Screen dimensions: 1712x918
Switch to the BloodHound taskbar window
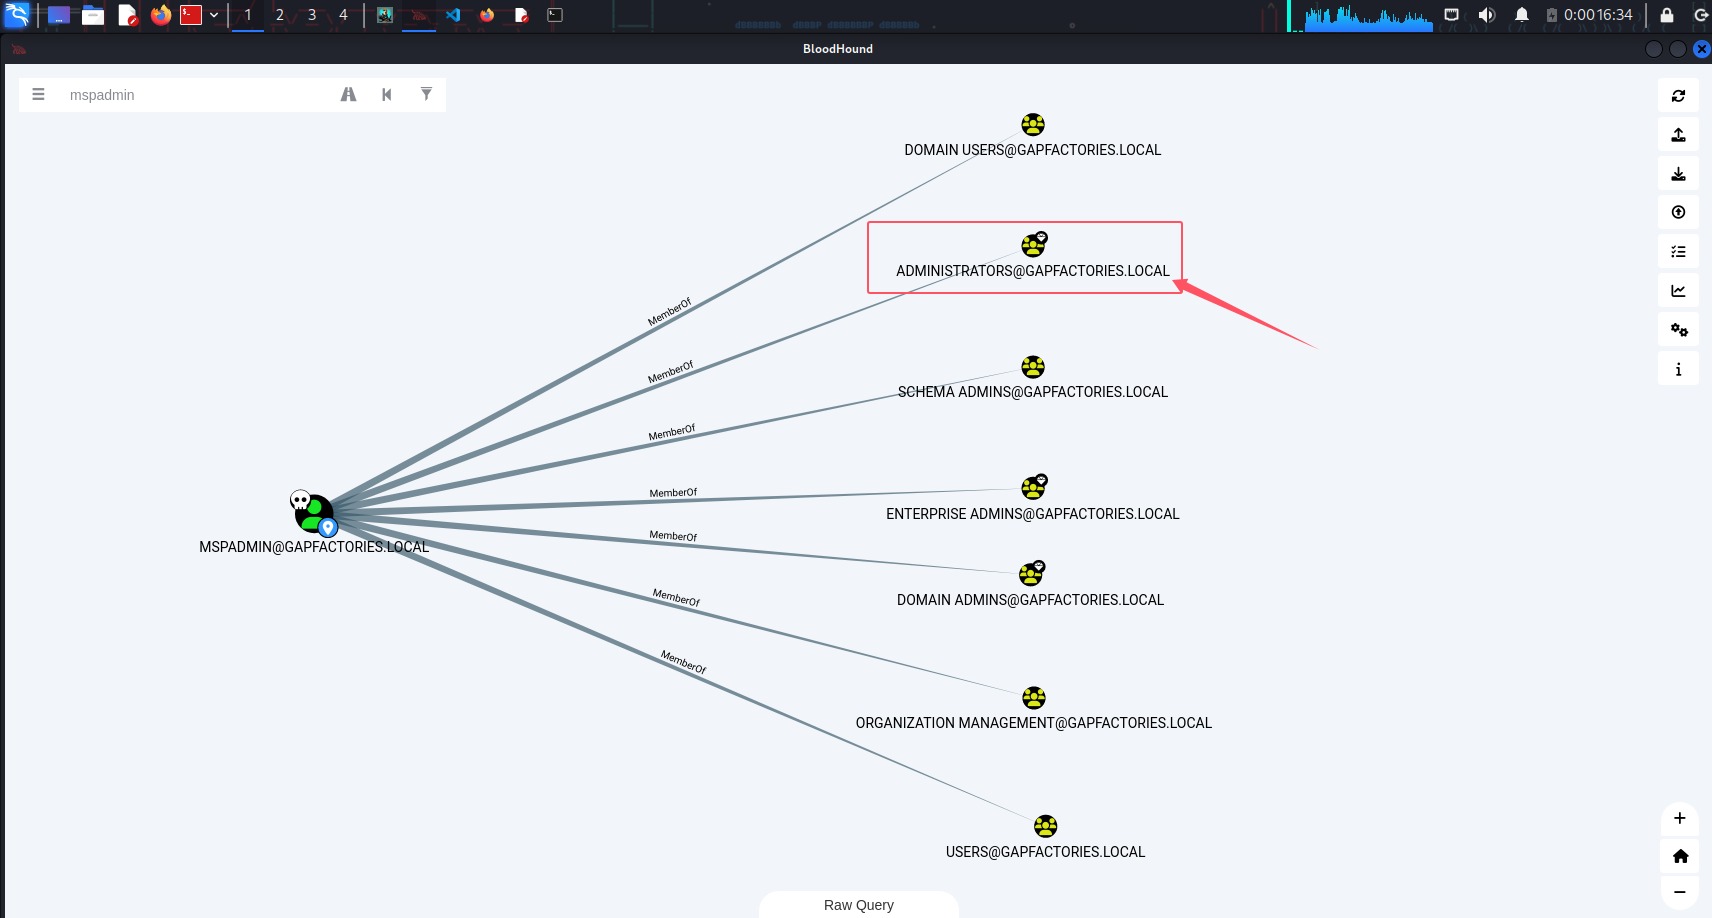tap(419, 15)
